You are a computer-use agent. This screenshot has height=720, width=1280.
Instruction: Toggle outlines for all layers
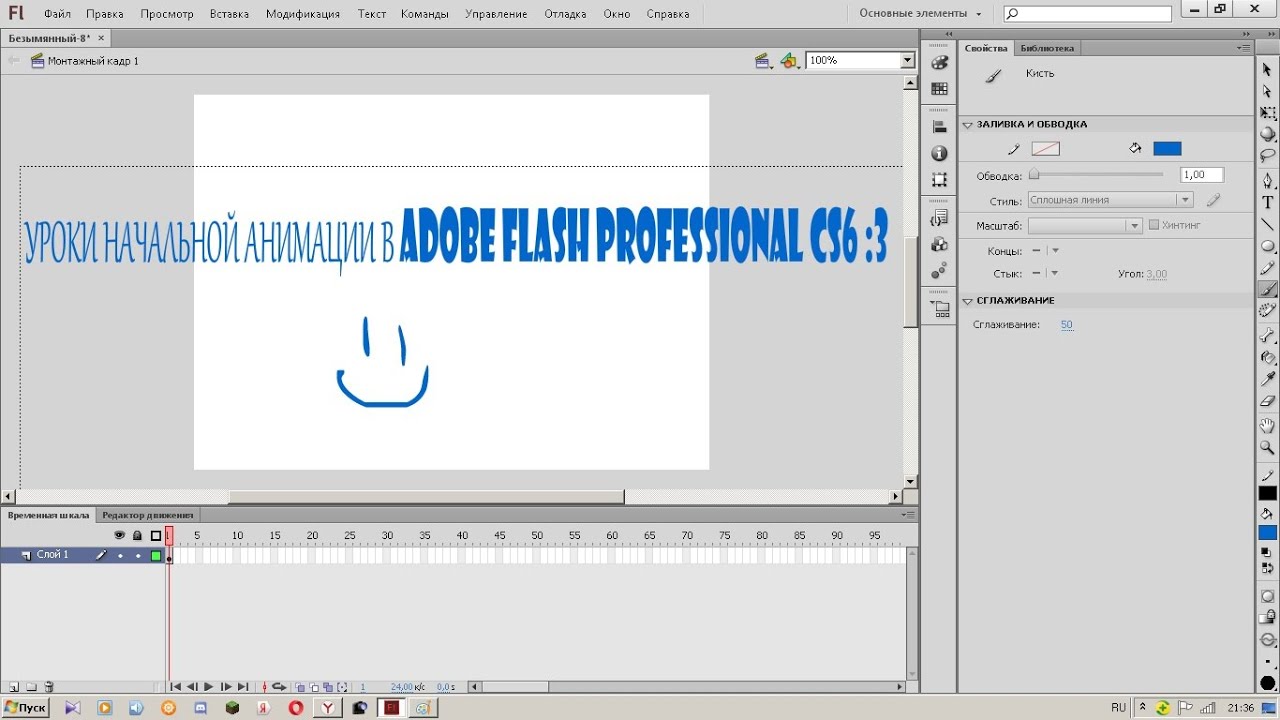(156, 536)
